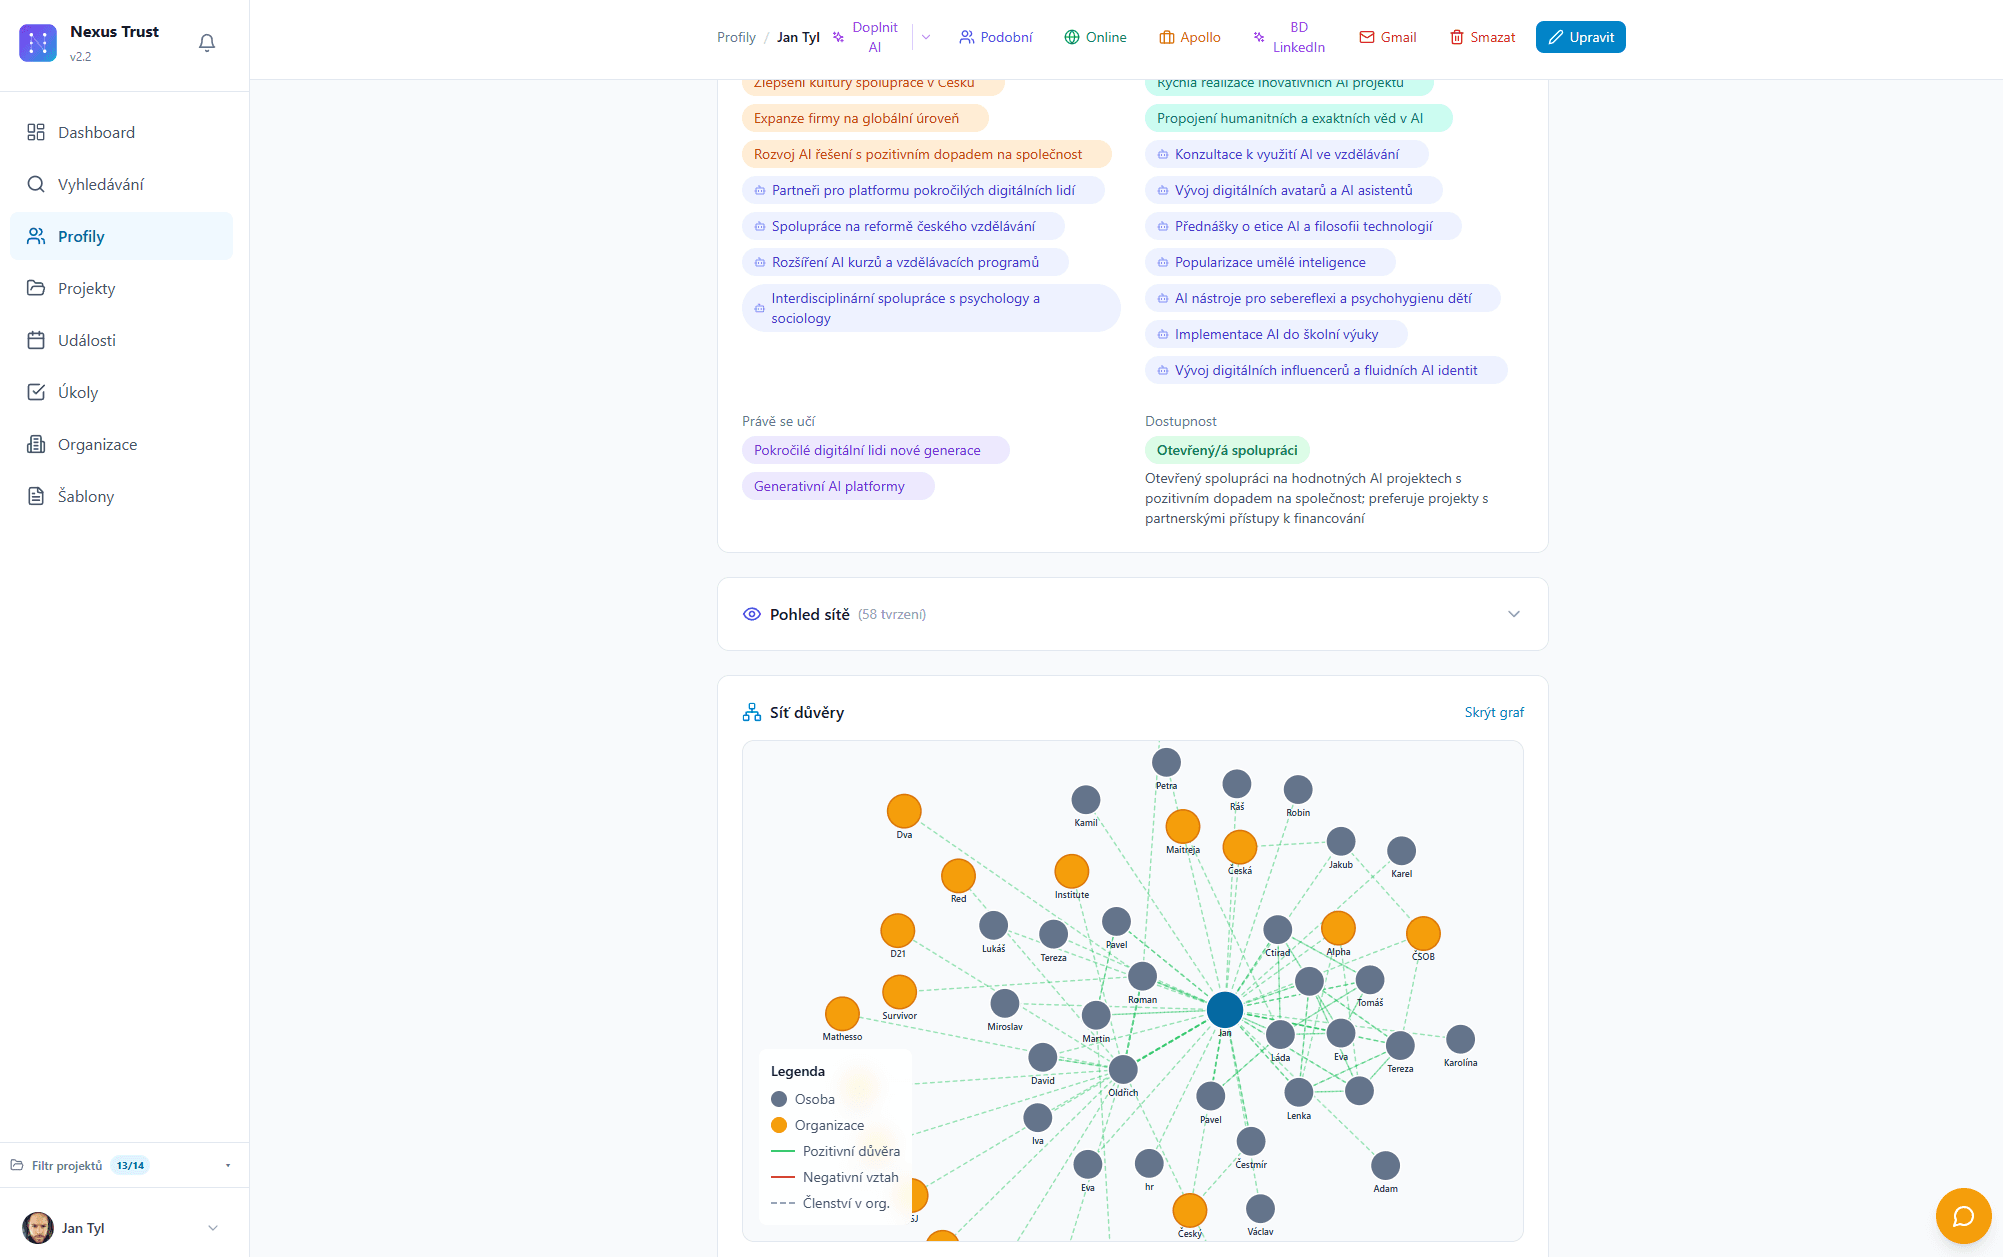Open the Události calendar section
The image size is (2003, 1257).
[x=85, y=340]
